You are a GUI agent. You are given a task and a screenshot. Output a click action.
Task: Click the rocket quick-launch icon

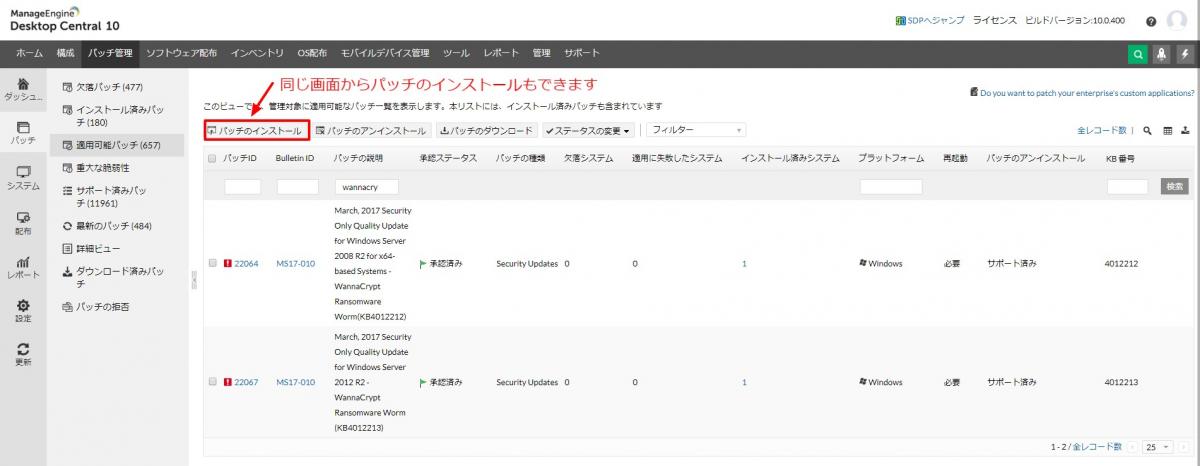pyautogui.click(x=1161, y=55)
